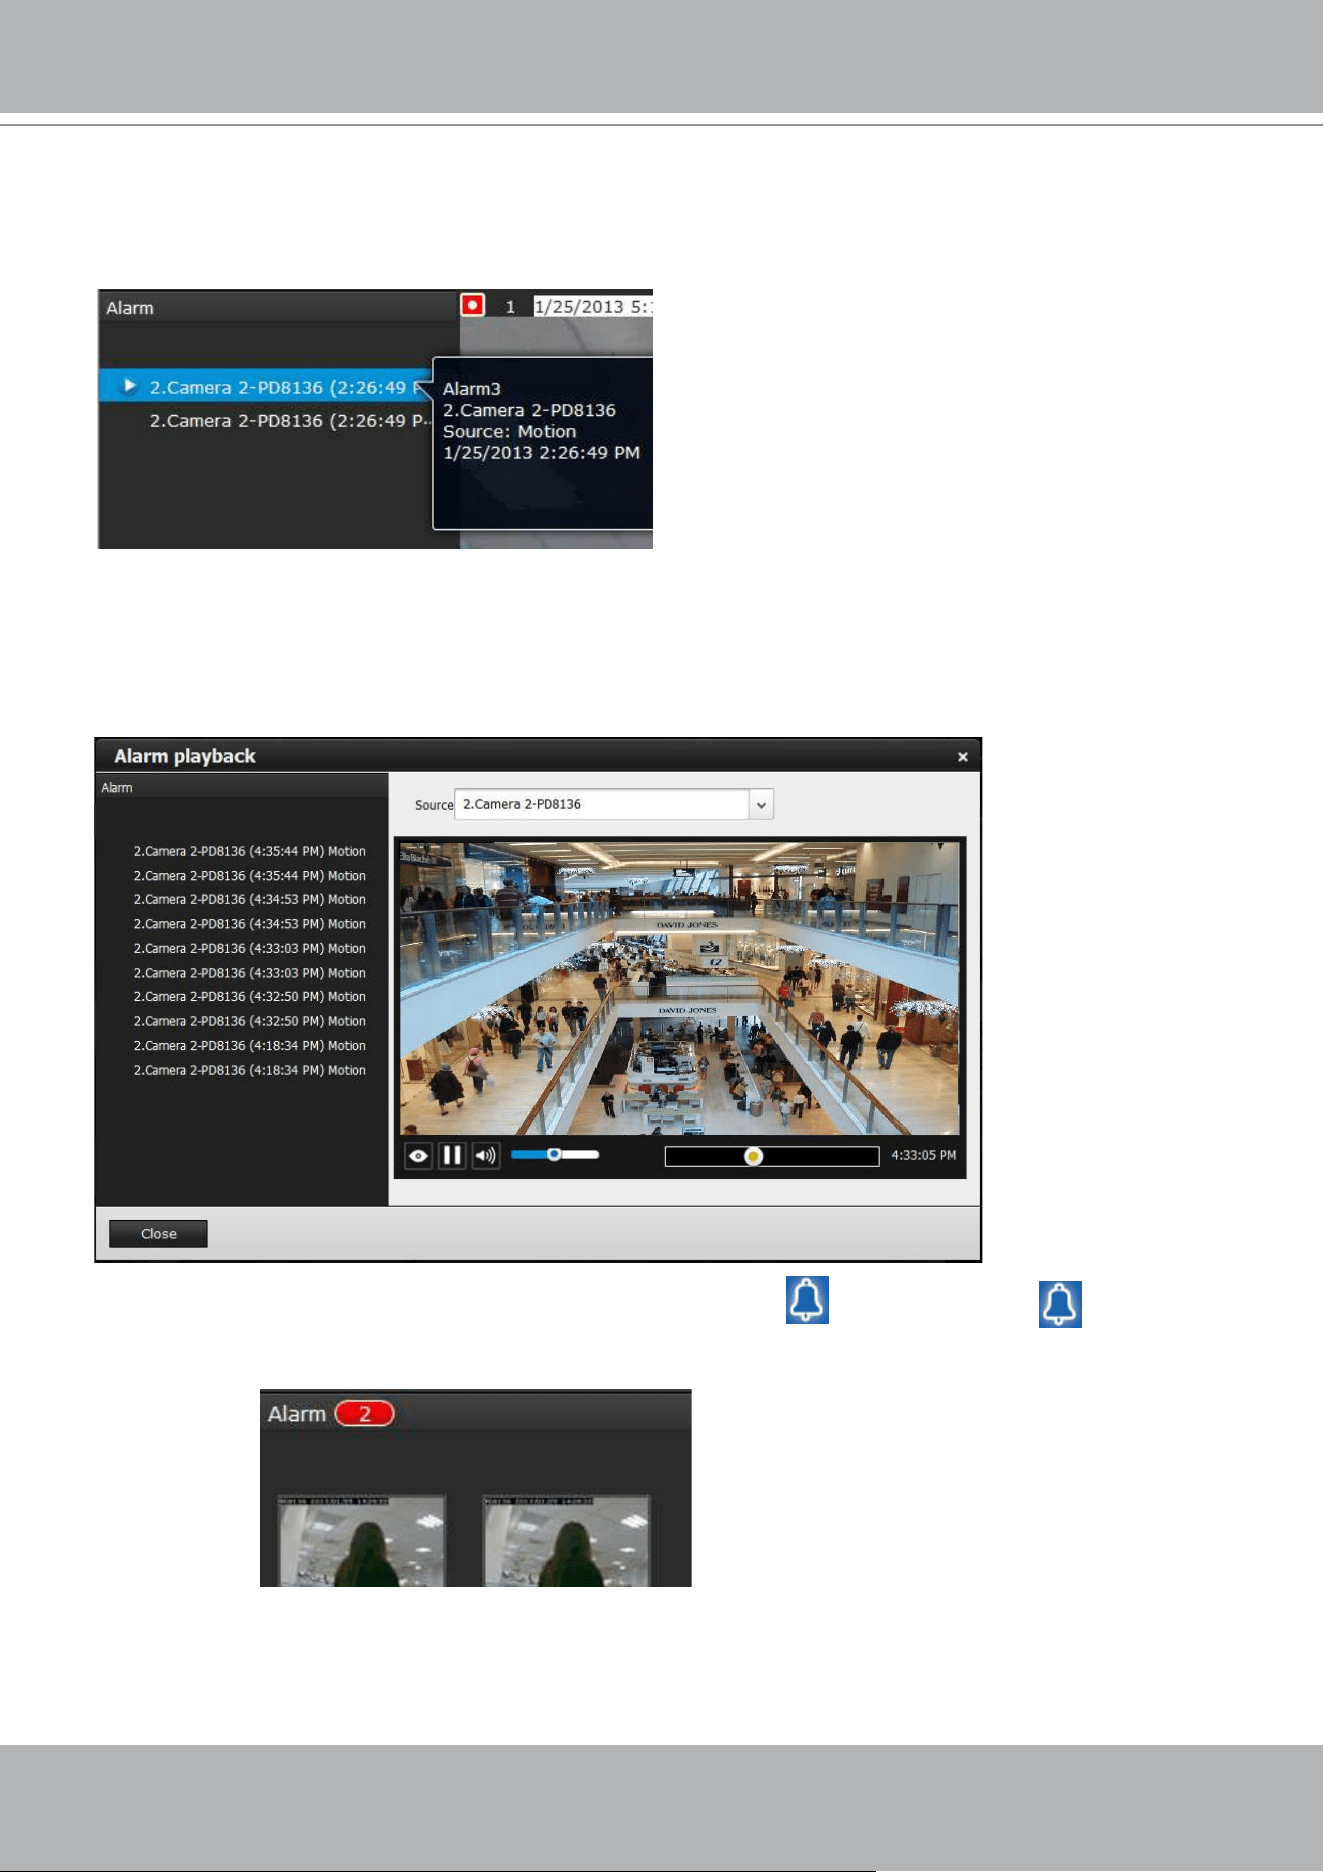This screenshot has width=1324, height=1872.
Task: Select the last 4:18:34 PM Motion alarm
Action: tap(249, 1070)
